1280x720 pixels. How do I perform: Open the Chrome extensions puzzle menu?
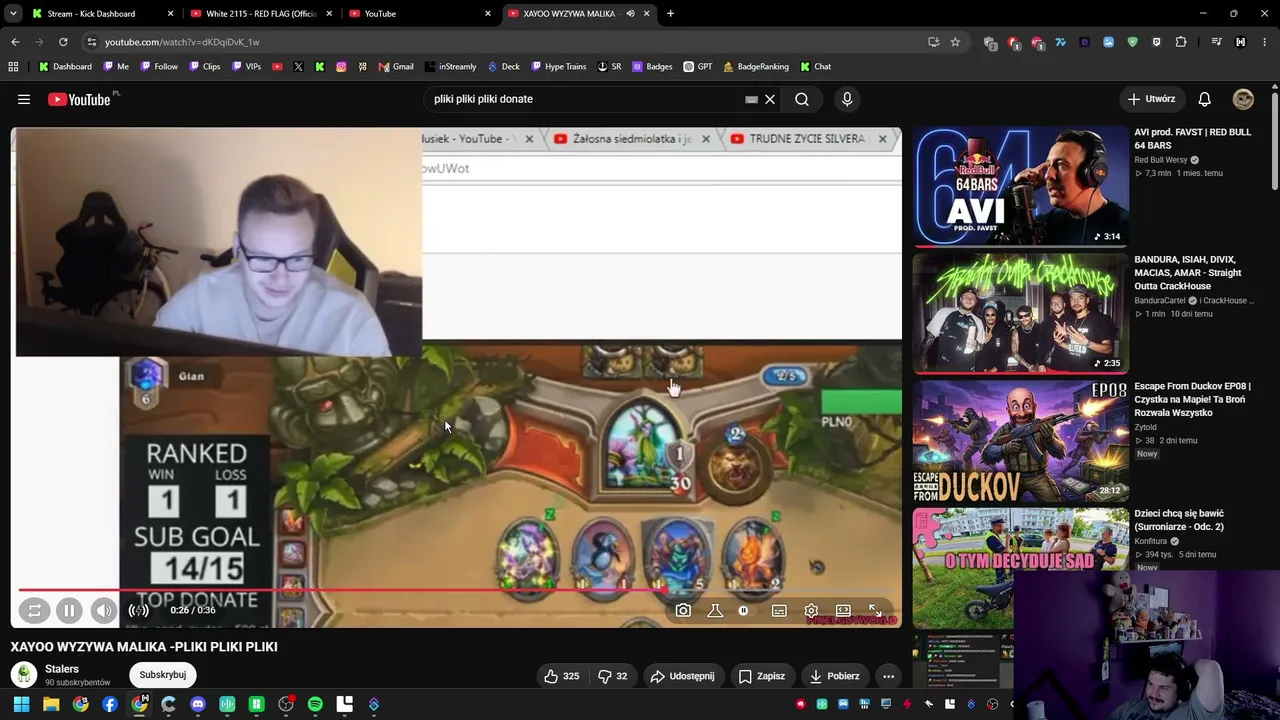tap(1181, 42)
